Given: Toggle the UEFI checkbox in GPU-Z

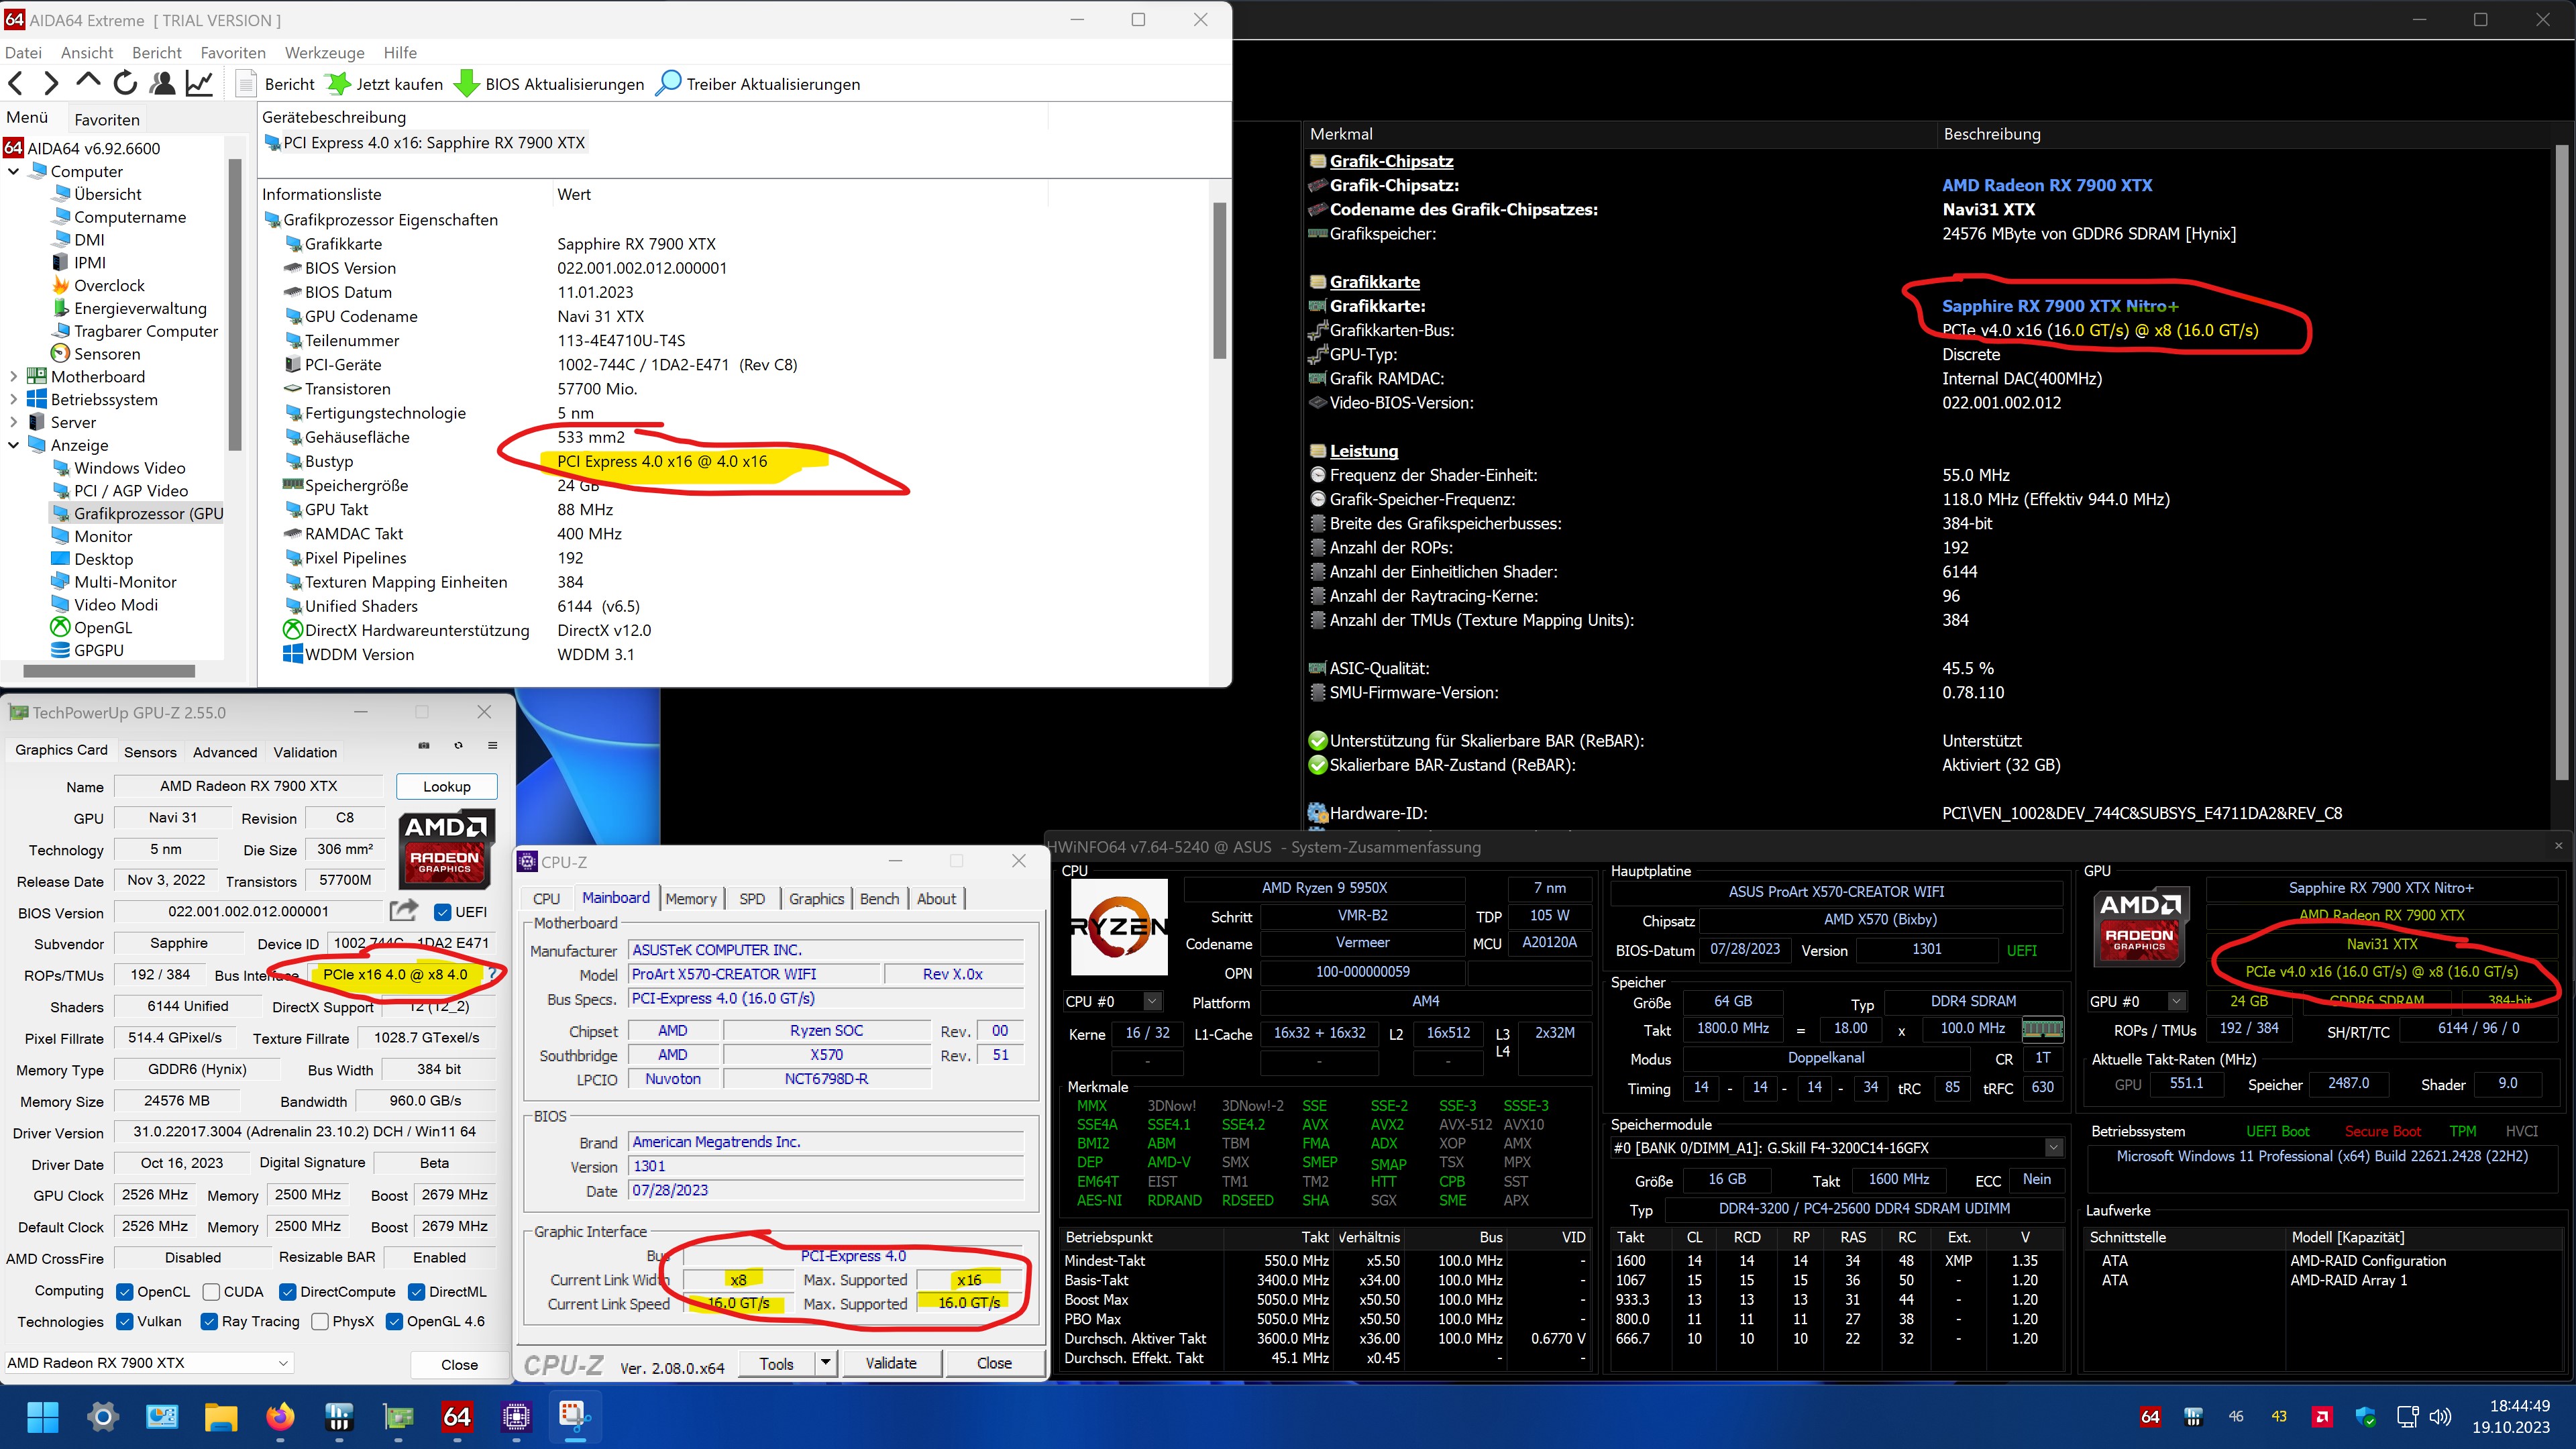Looking at the screenshot, I should tap(443, 912).
